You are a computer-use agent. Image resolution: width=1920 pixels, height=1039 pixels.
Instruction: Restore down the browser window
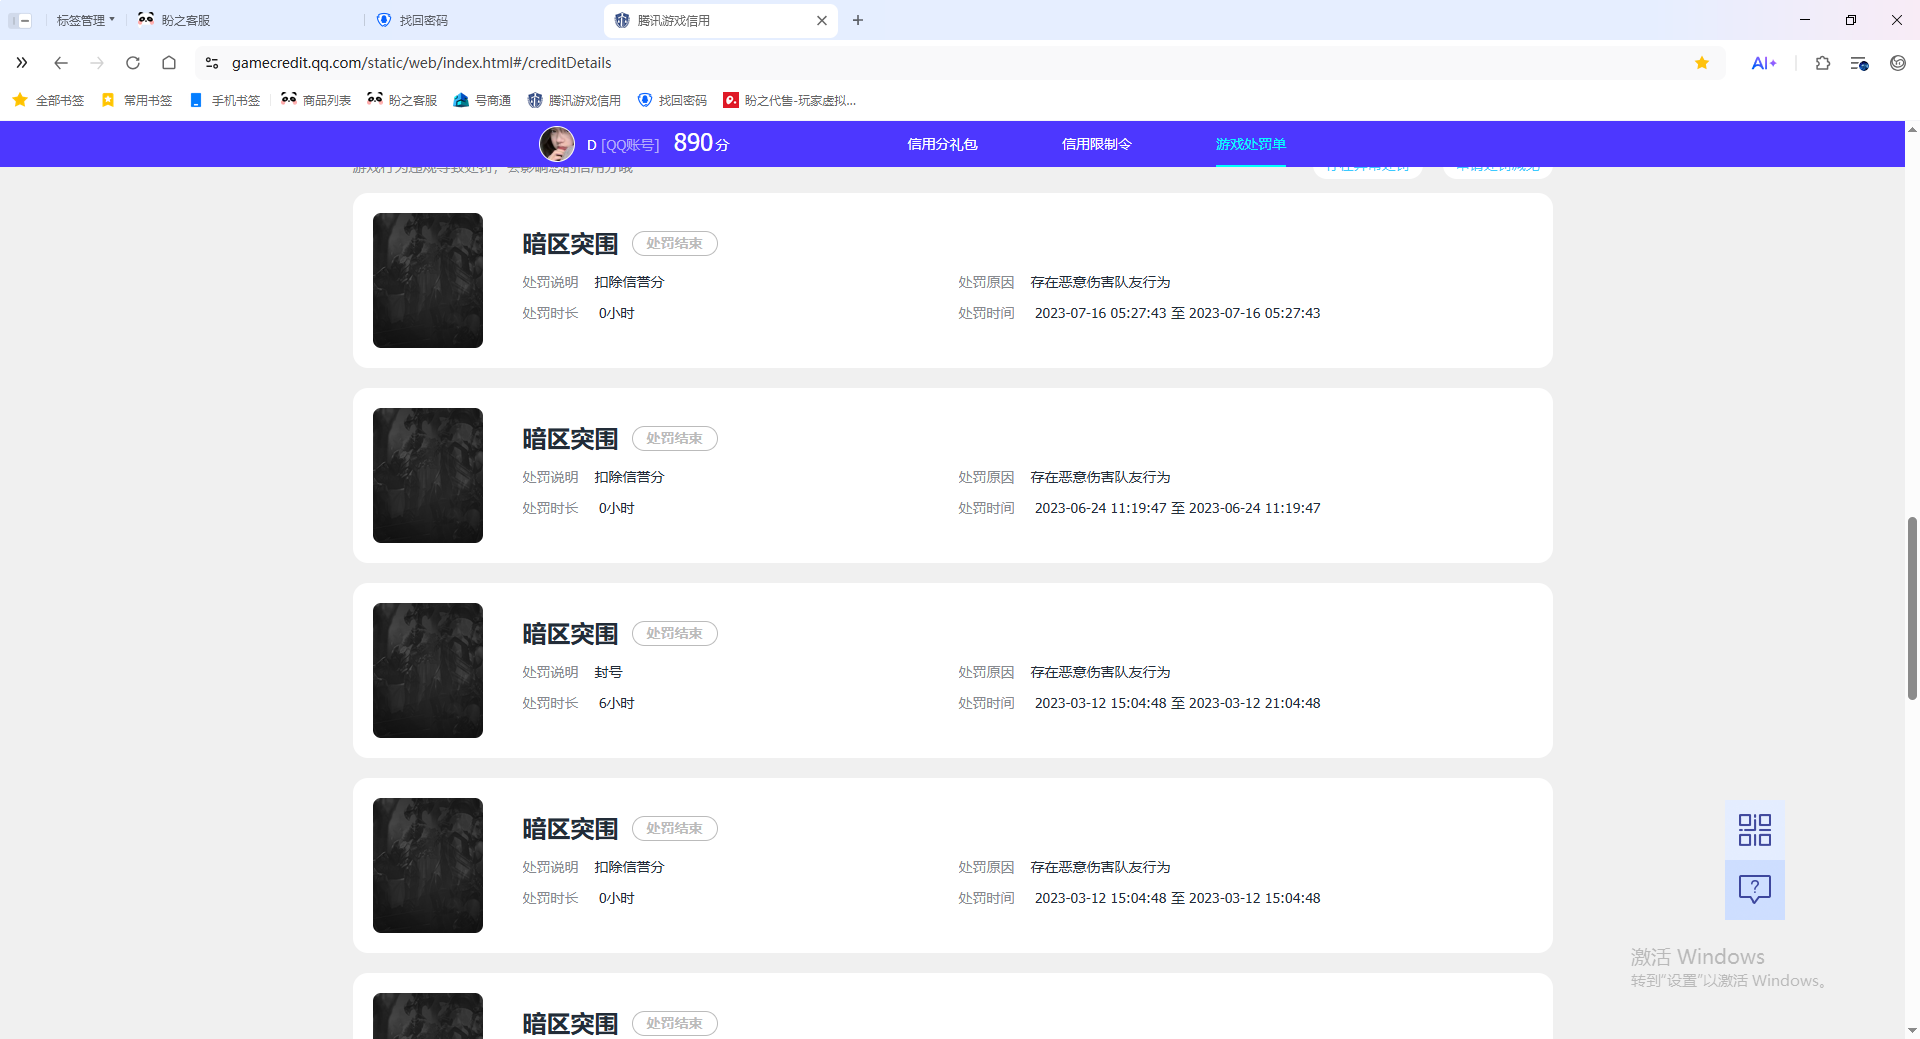tap(1851, 20)
